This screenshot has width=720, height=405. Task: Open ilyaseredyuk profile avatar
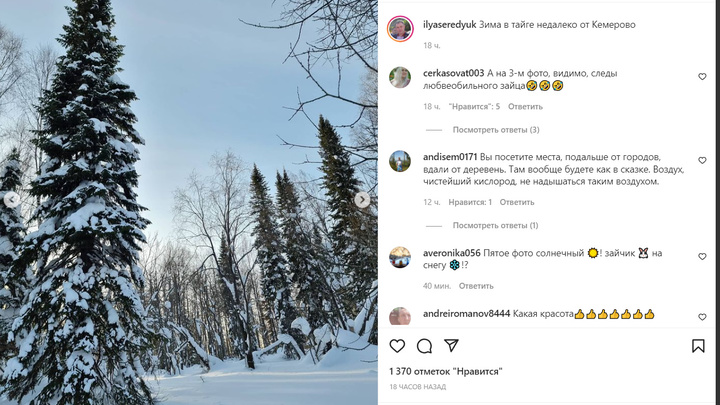click(x=400, y=29)
